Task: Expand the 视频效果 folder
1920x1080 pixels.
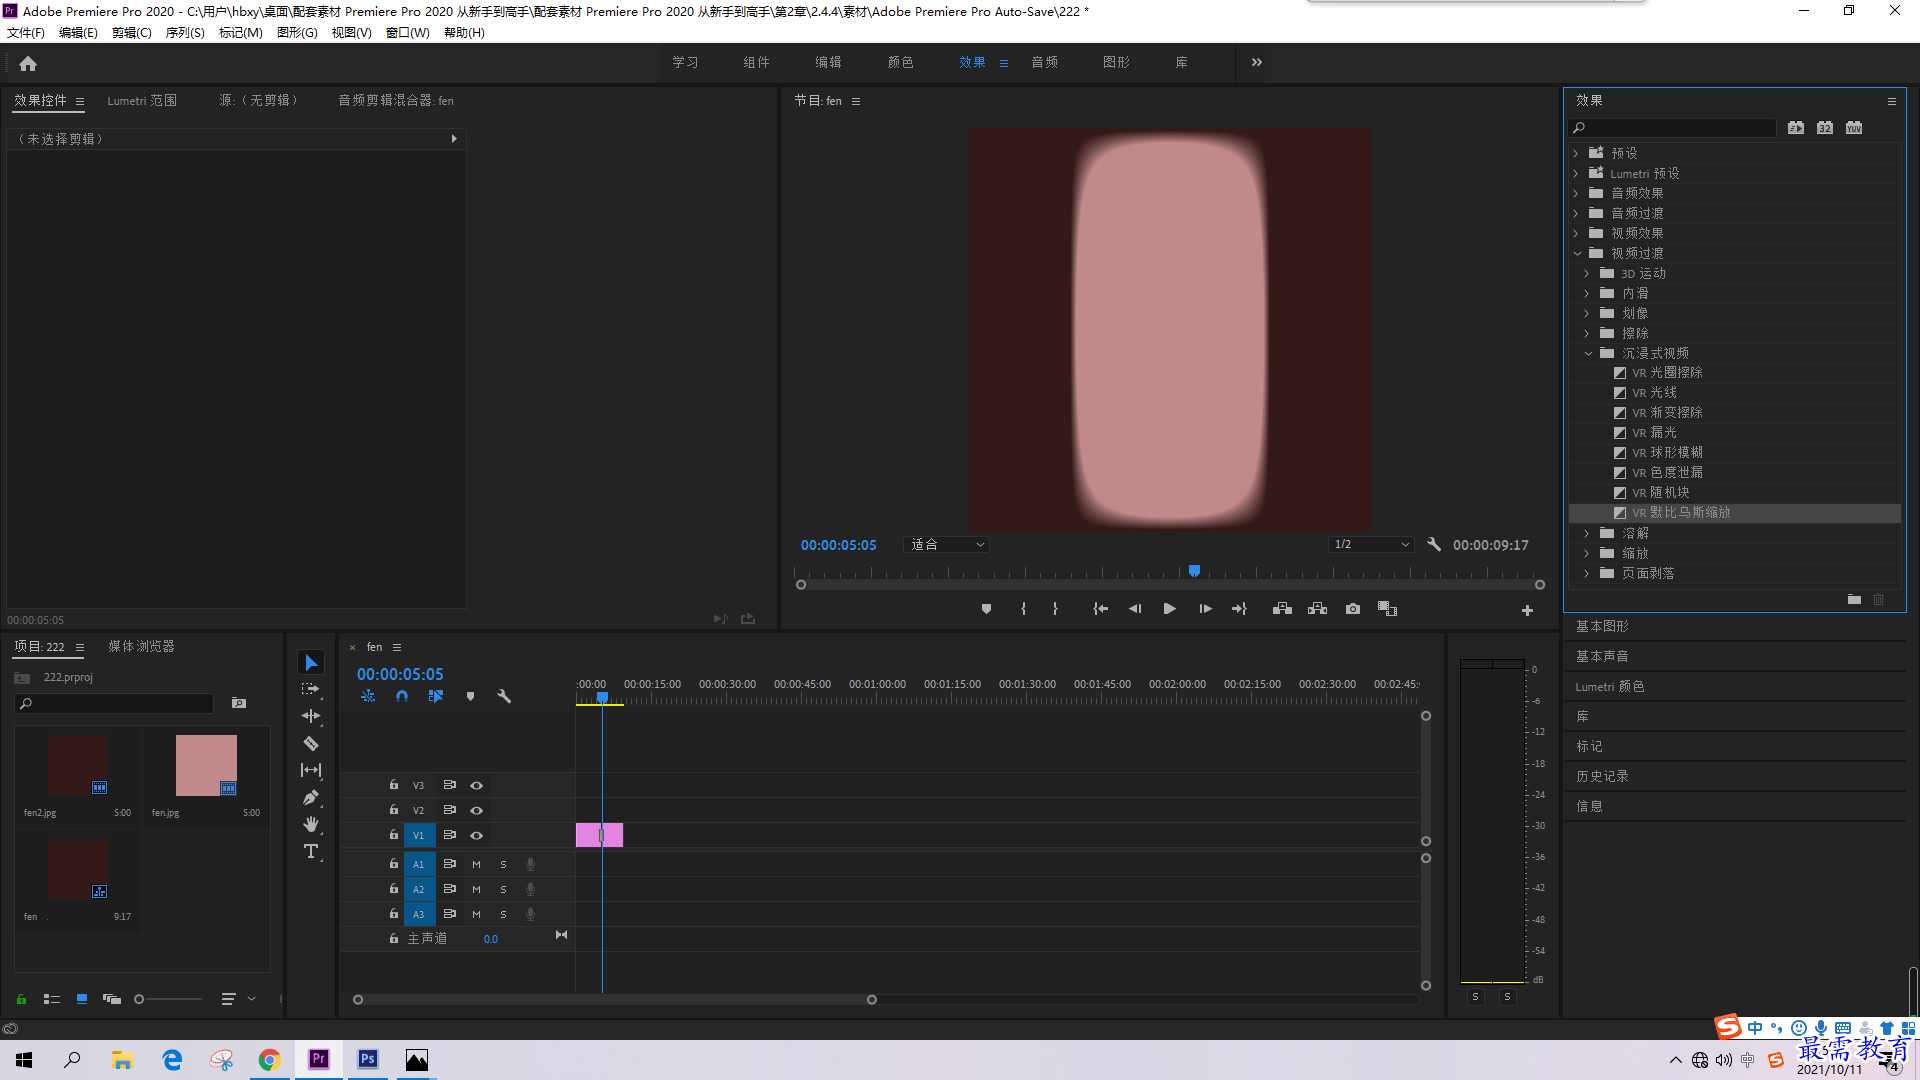Action: (x=1576, y=233)
